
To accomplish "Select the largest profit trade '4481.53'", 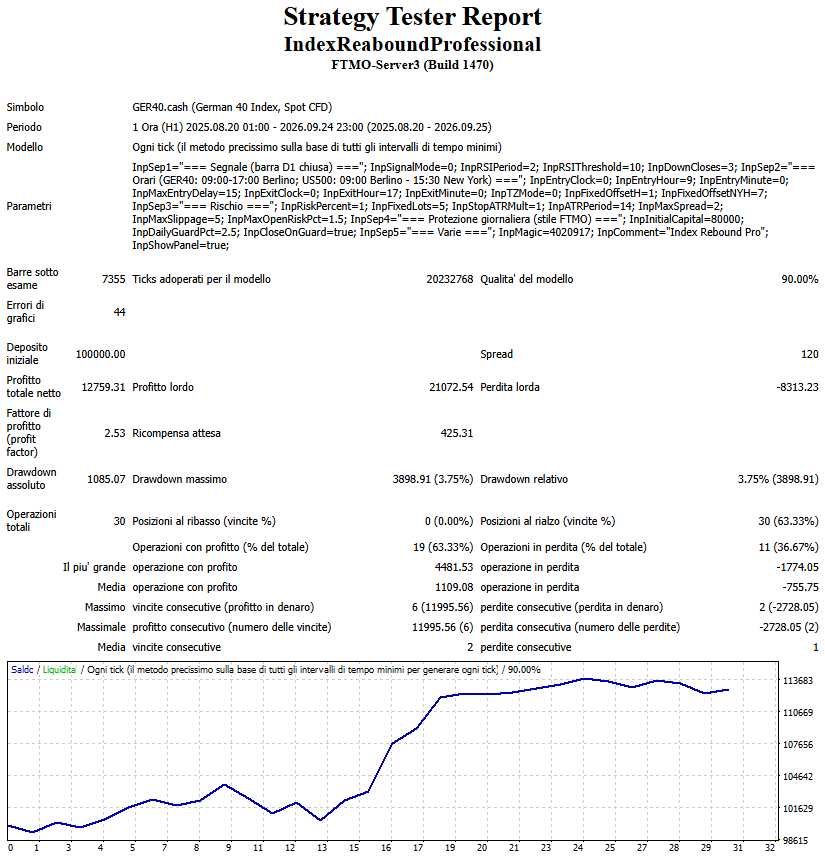I will [x=454, y=568].
